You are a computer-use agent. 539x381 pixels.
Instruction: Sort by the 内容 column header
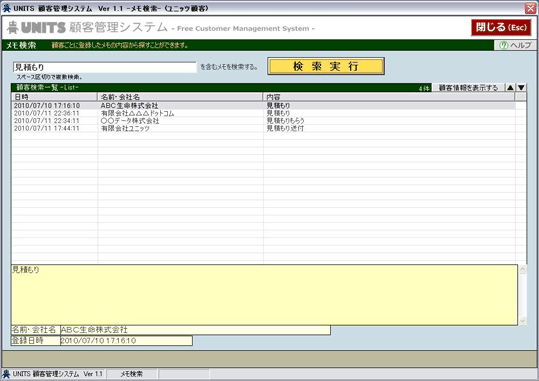(x=389, y=97)
